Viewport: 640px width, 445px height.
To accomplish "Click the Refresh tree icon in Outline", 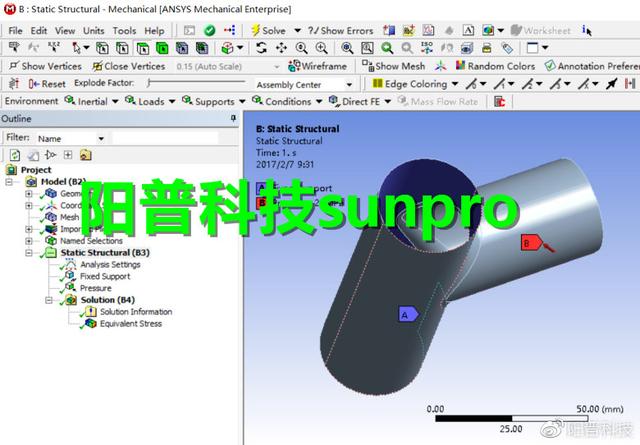I will click(x=15, y=155).
